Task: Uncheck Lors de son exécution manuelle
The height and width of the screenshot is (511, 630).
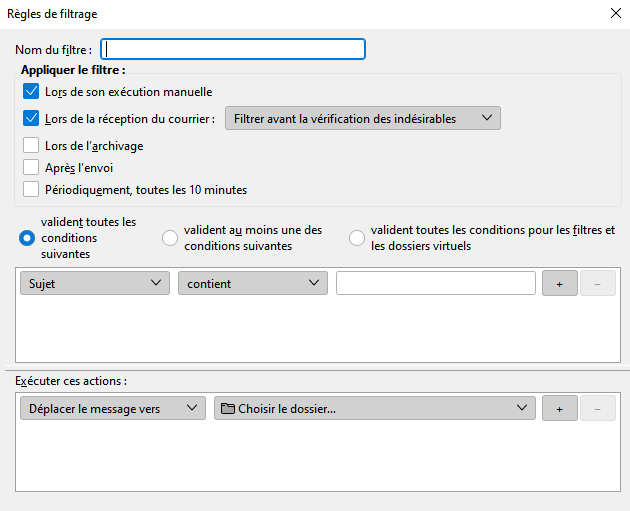Action: [30, 92]
